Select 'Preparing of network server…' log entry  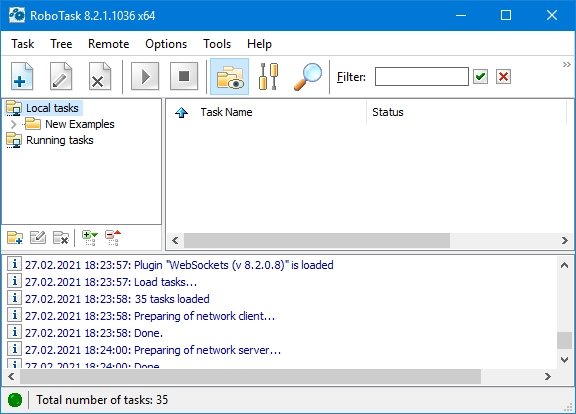tap(153, 350)
